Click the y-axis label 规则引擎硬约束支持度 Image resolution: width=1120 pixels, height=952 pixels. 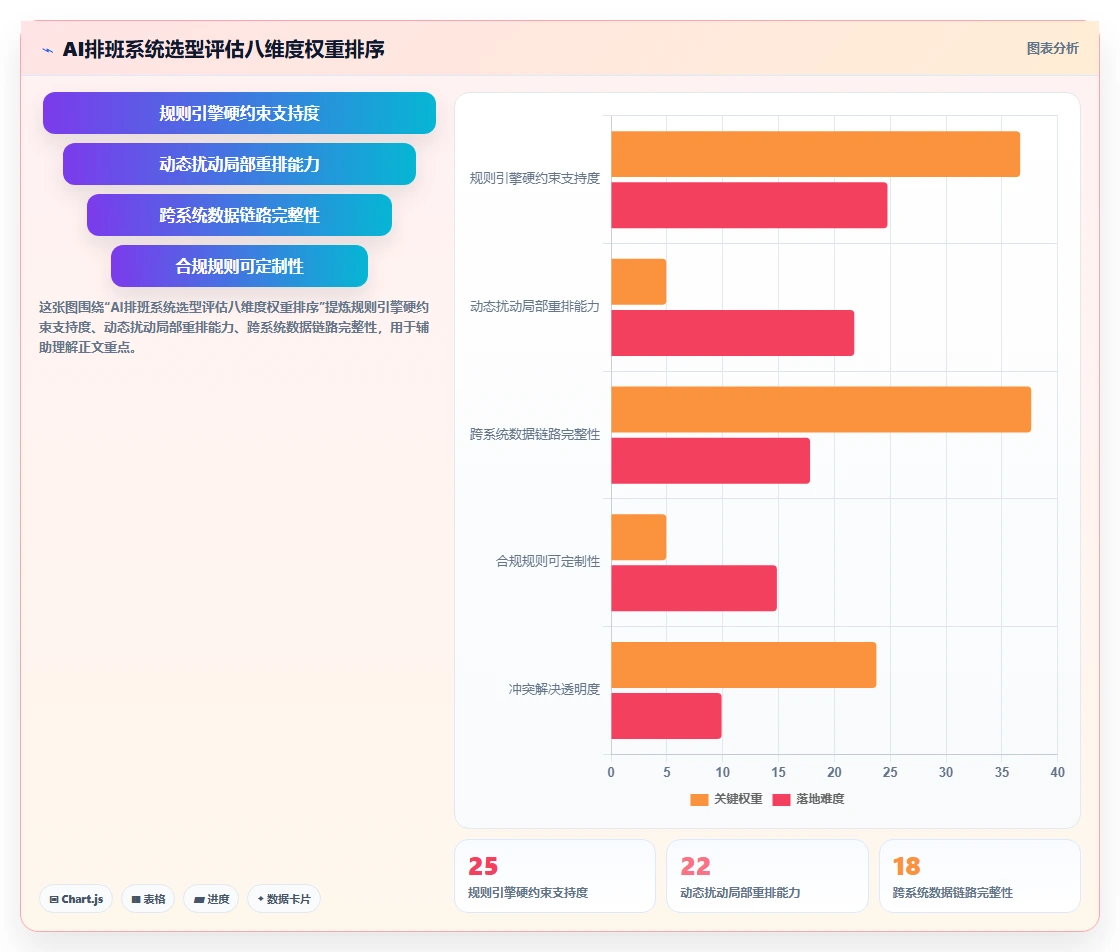(x=534, y=179)
